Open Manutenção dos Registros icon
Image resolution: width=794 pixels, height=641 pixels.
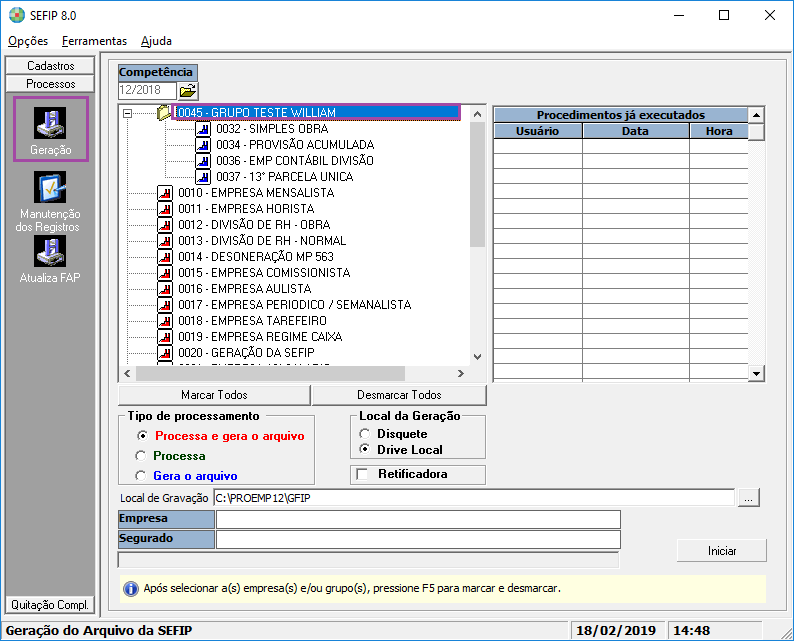coord(50,187)
